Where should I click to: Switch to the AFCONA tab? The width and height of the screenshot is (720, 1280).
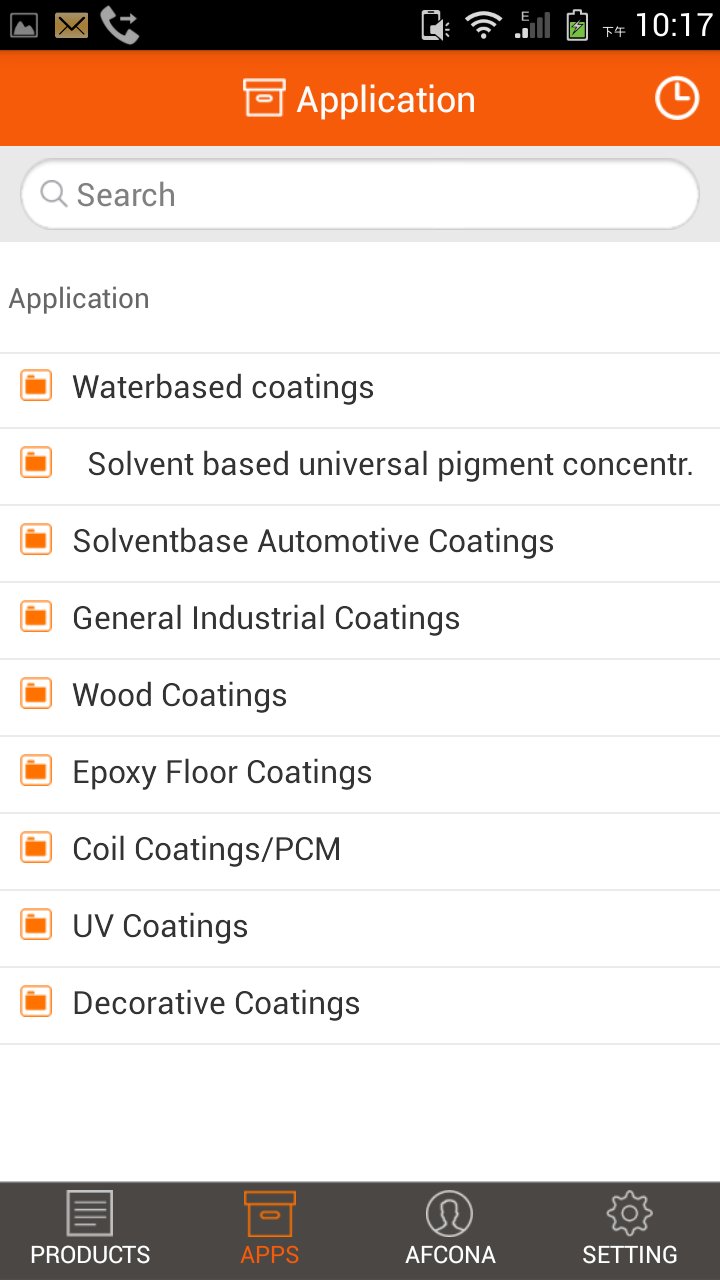[450, 1230]
